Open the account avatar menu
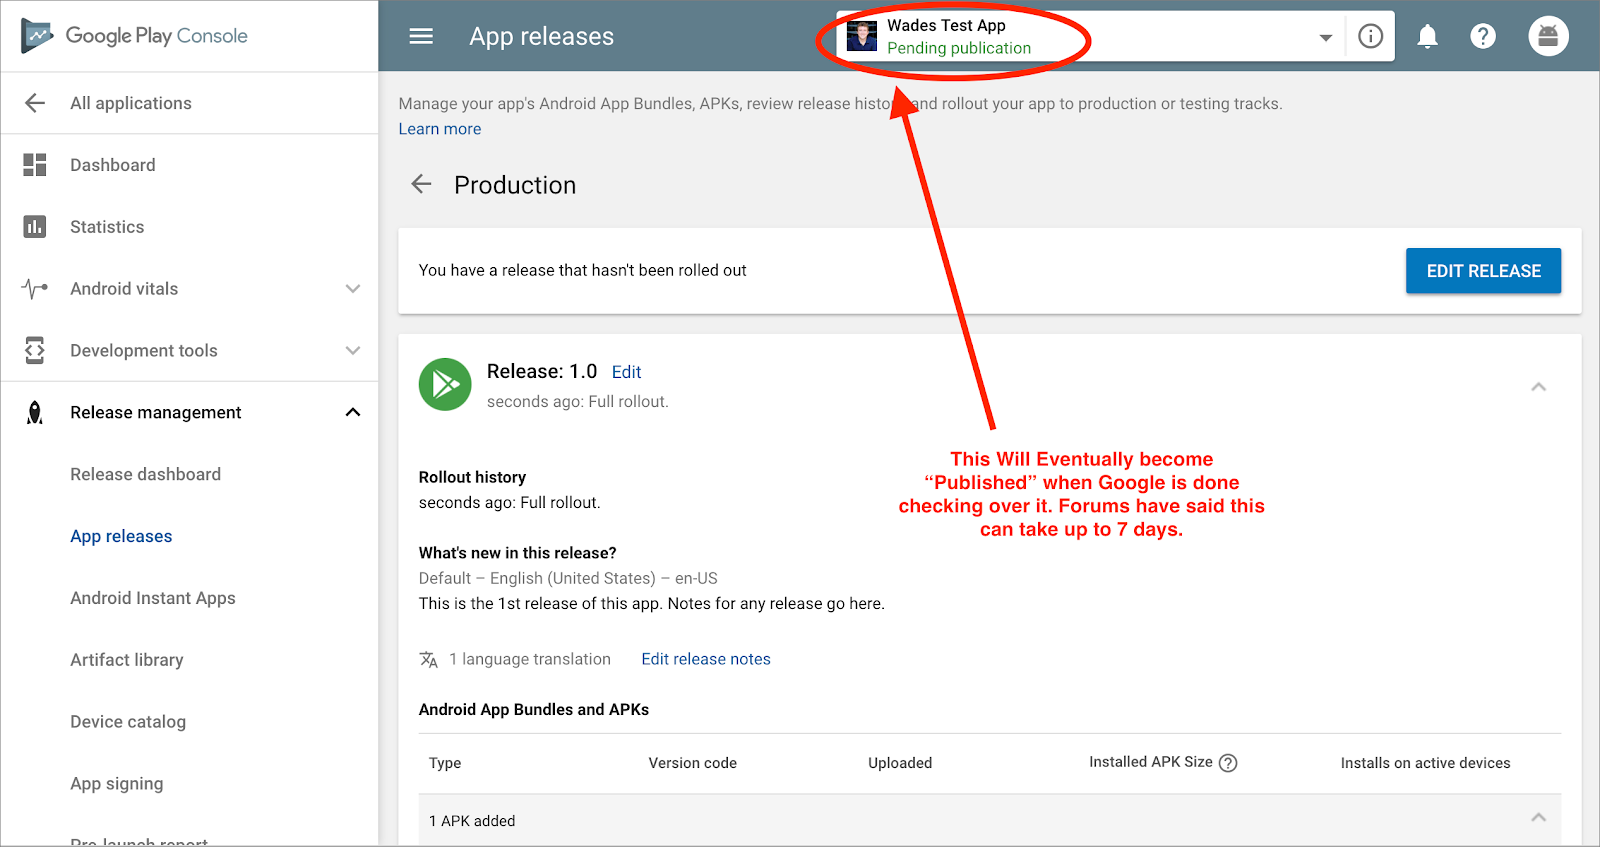This screenshot has height=847, width=1600. coord(1548,36)
